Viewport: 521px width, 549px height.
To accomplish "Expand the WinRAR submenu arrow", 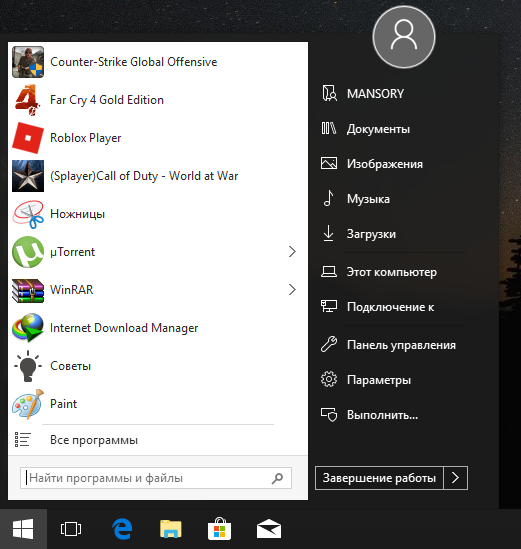I will pyautogui.click(x=292, y=290).
